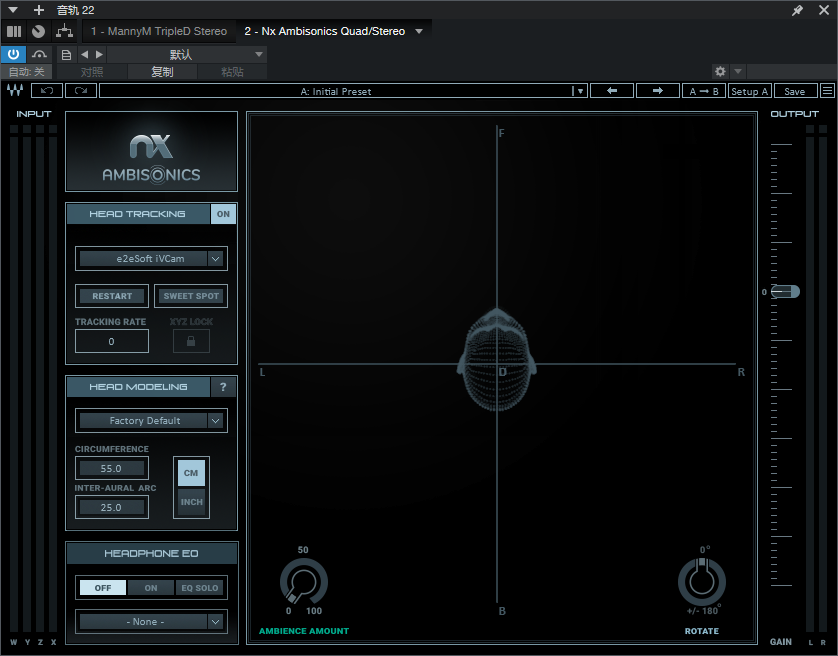Open the Waves hamburger menu icon
This screenshot has width=838, height=656.
(827, 91)
